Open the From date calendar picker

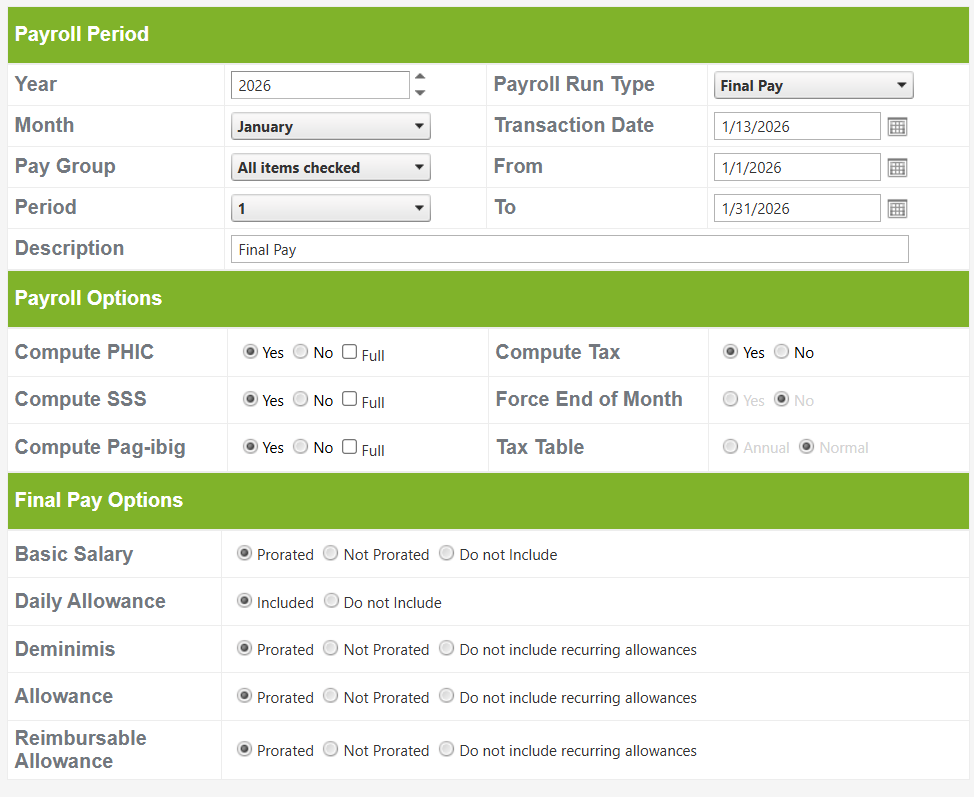[897, 168]
